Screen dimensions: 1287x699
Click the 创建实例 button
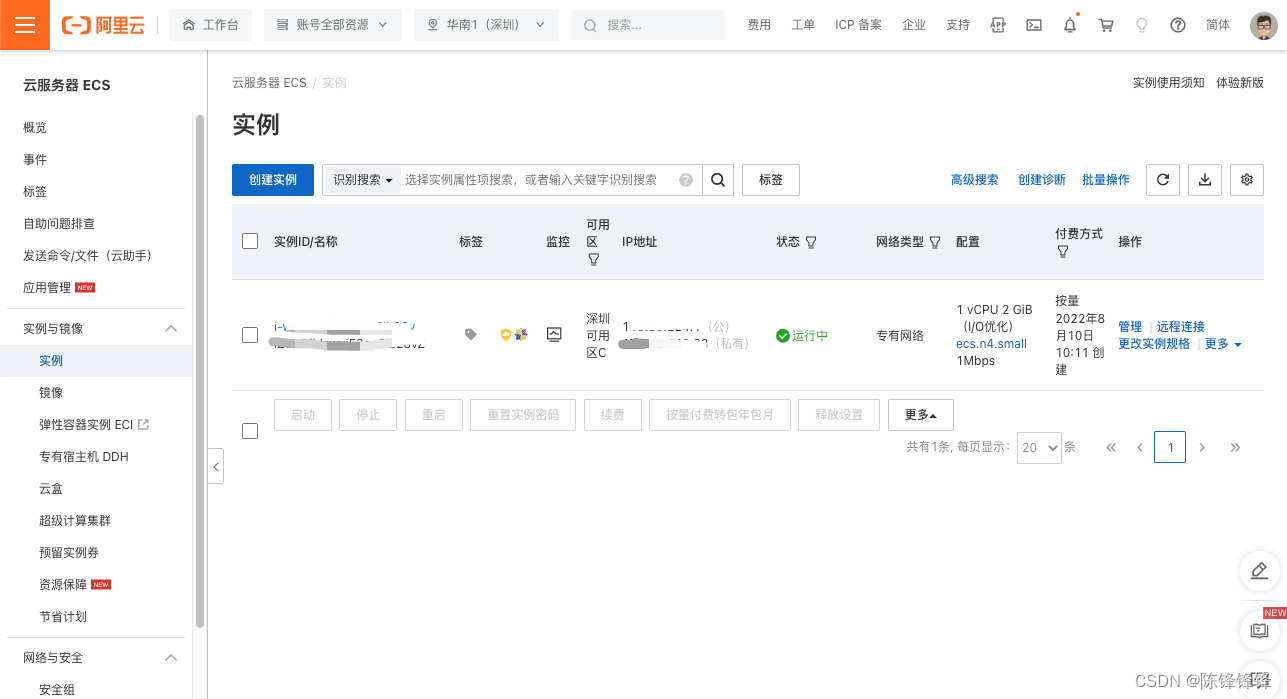272,179
